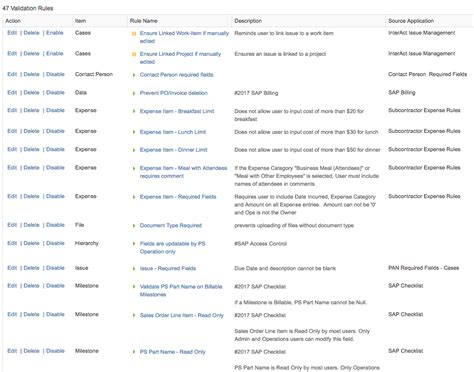Click 'Reminds user to link issue' description

(284, 34)
